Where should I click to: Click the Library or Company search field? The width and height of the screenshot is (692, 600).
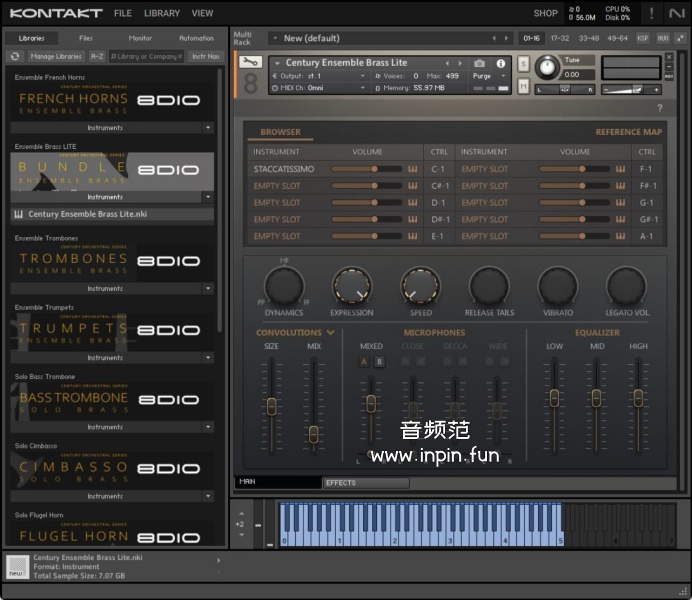(x=147, y=57)
